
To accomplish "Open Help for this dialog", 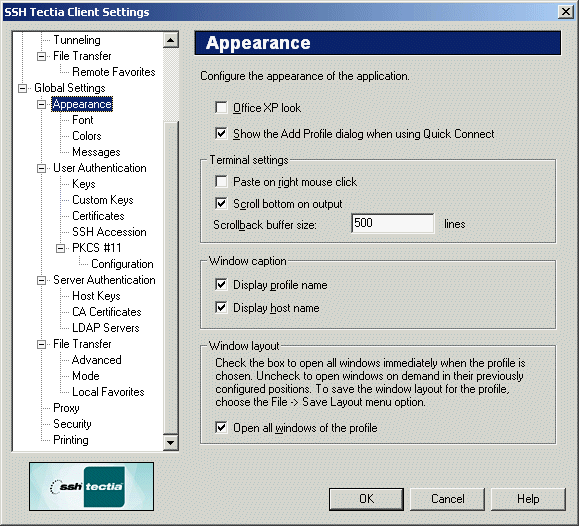I will (x=528, y=499).
